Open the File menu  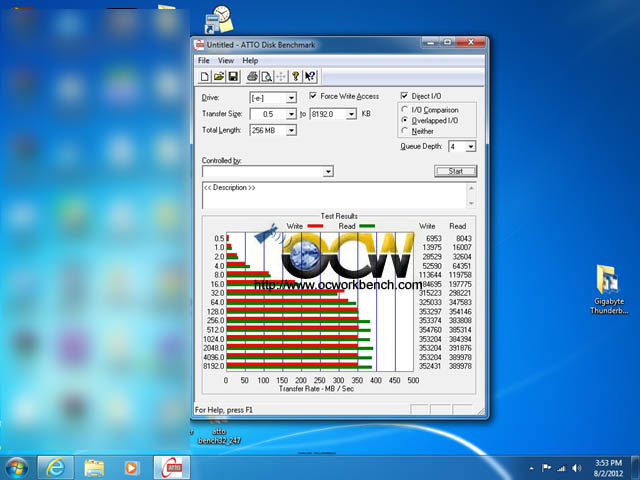click(204, 61)
